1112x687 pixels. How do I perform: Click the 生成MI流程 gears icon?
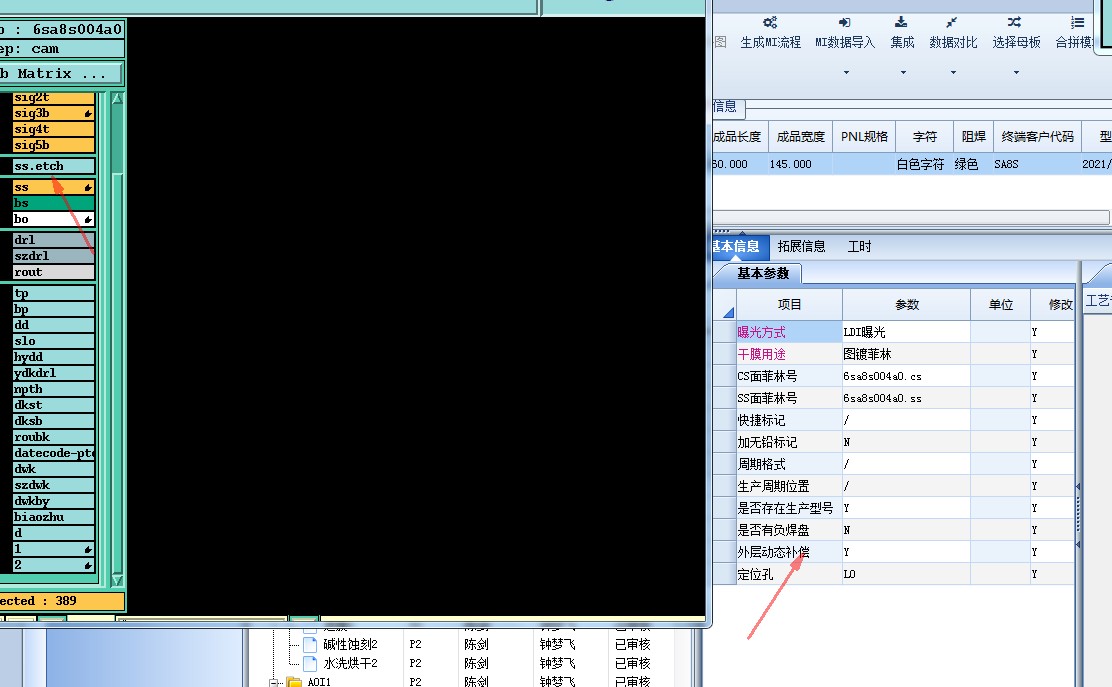pos(770,23)
